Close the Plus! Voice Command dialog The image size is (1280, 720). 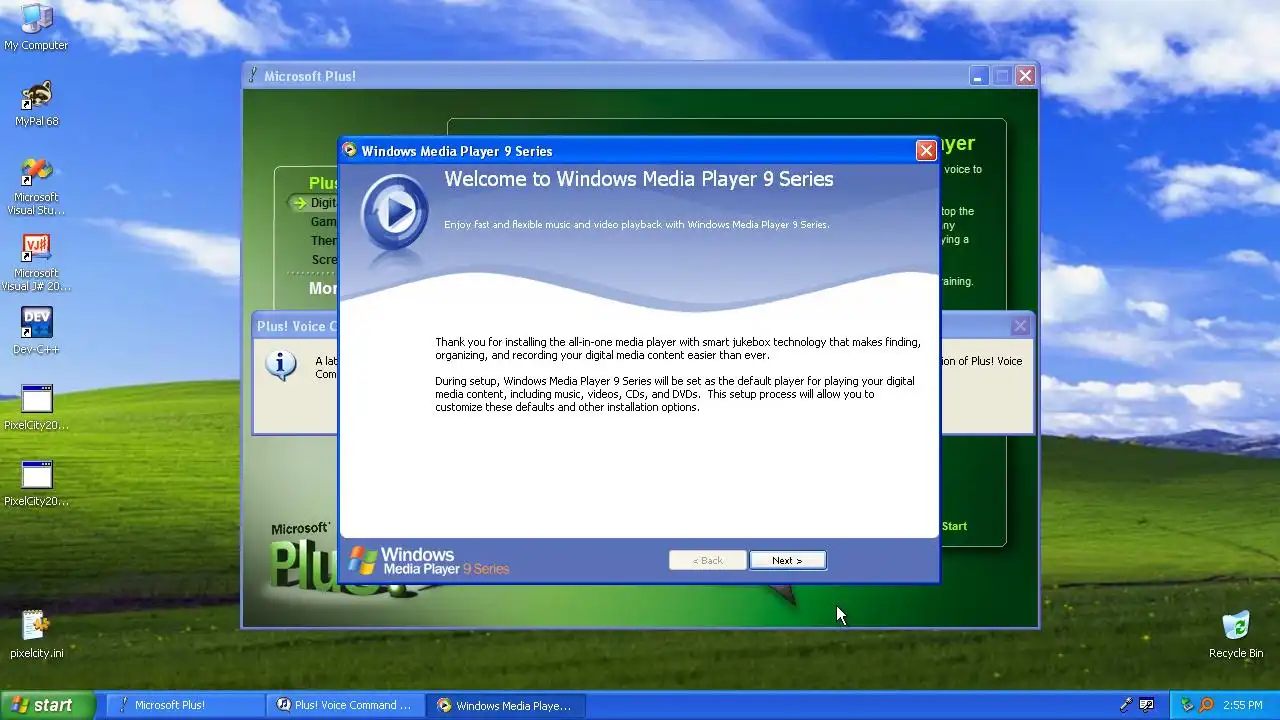tap(1020, 326)
